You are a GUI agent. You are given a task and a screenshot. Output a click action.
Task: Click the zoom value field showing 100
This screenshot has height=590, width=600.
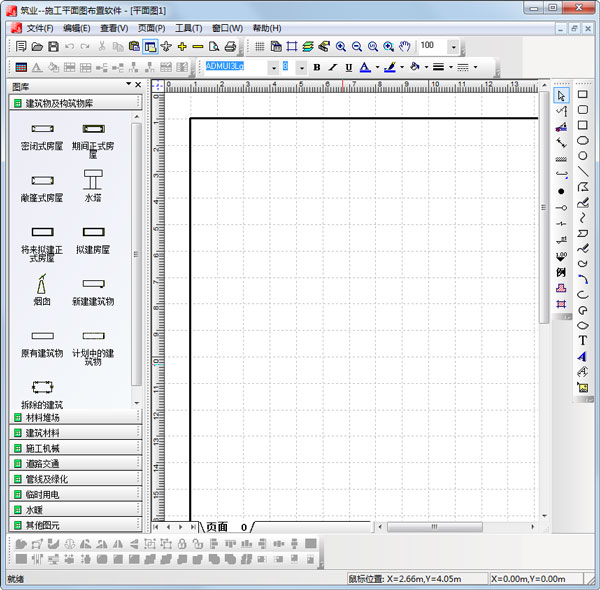click(x=433, y=46)
